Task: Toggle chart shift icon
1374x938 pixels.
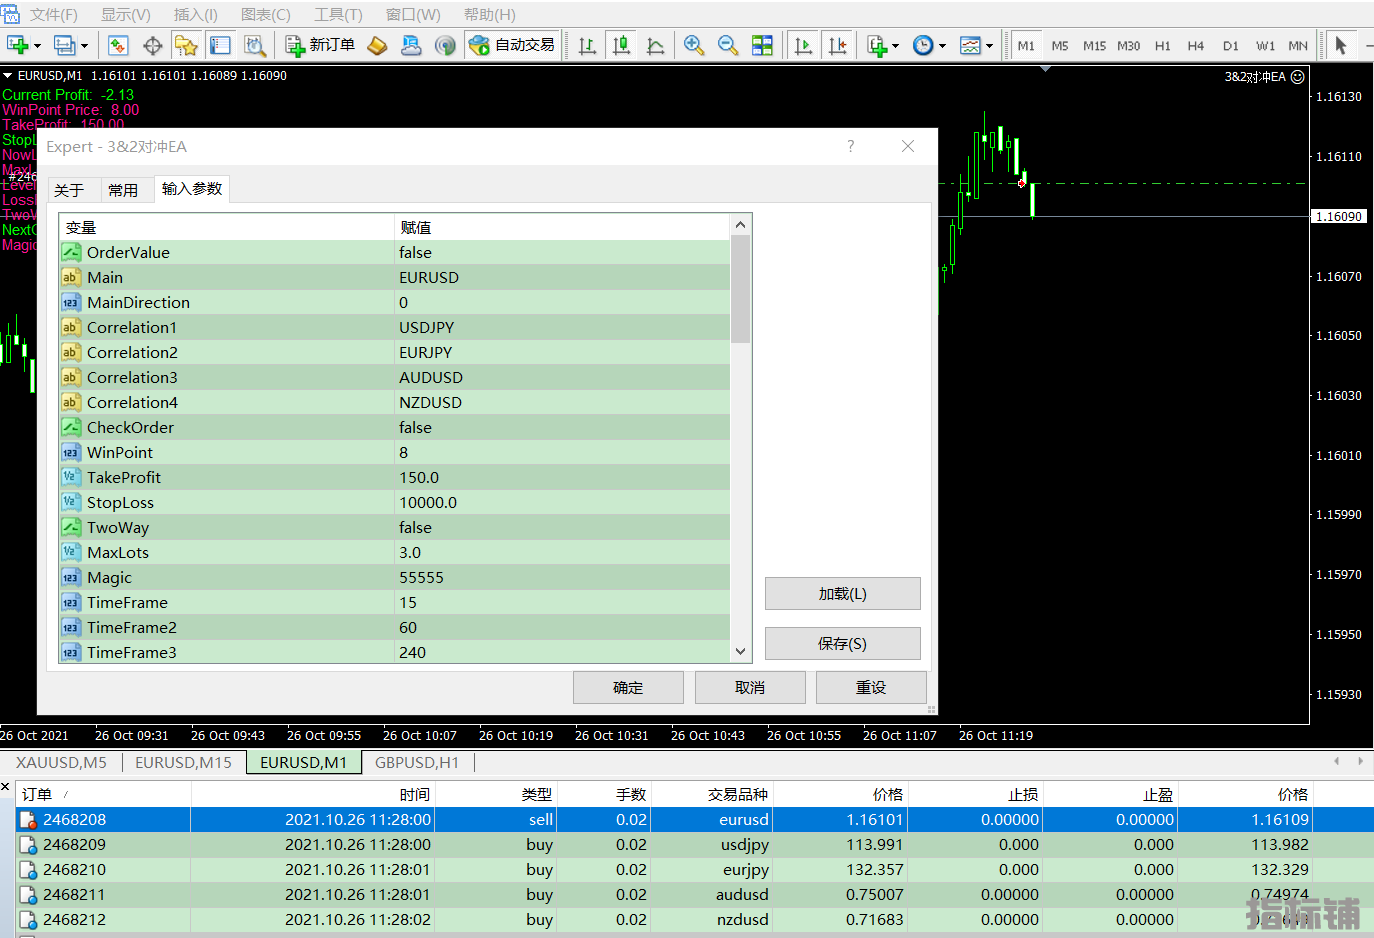Action: click(837, 45)
